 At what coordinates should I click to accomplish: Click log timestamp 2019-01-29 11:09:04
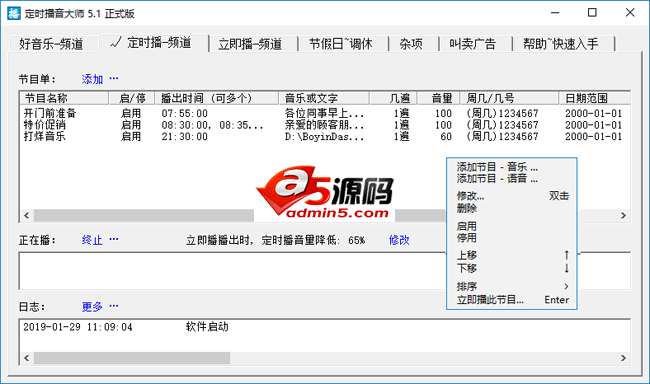78,327
